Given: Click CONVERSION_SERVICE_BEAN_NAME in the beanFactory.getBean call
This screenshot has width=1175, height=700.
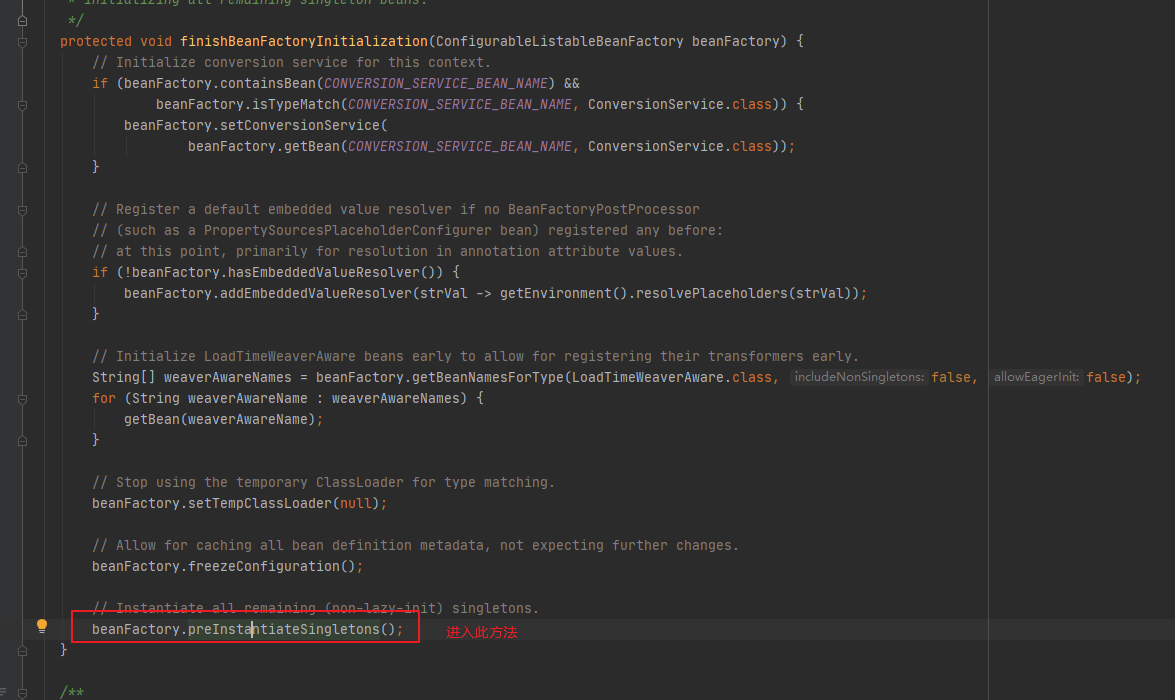Looking at the screenshot, I should pos(460,146).
